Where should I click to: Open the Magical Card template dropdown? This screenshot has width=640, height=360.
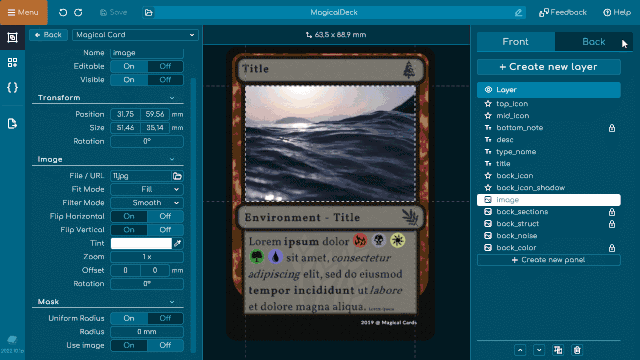tap(136, 35)
